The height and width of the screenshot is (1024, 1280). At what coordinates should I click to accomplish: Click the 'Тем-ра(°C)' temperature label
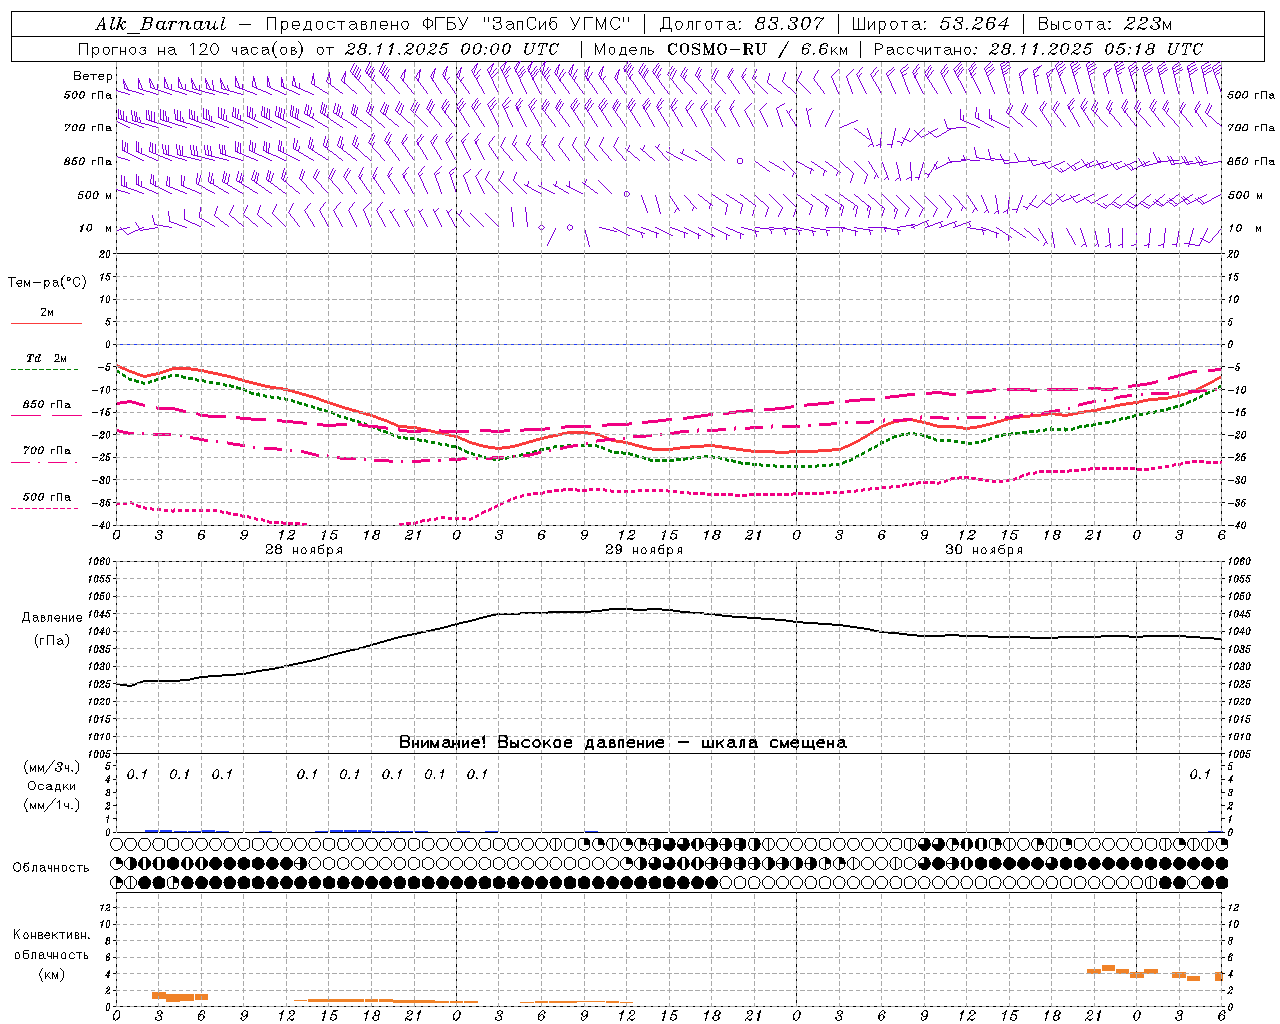(x=47, y=283)
